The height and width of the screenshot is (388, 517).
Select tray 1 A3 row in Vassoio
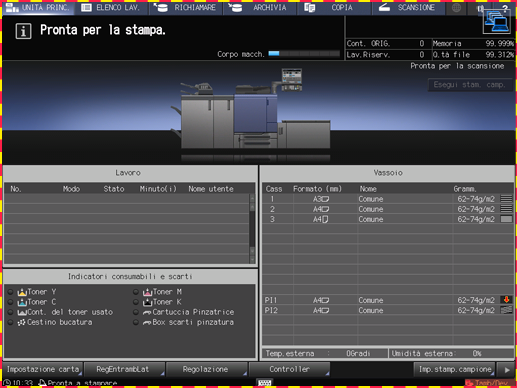pyautogui.click(x=388, y=199)
